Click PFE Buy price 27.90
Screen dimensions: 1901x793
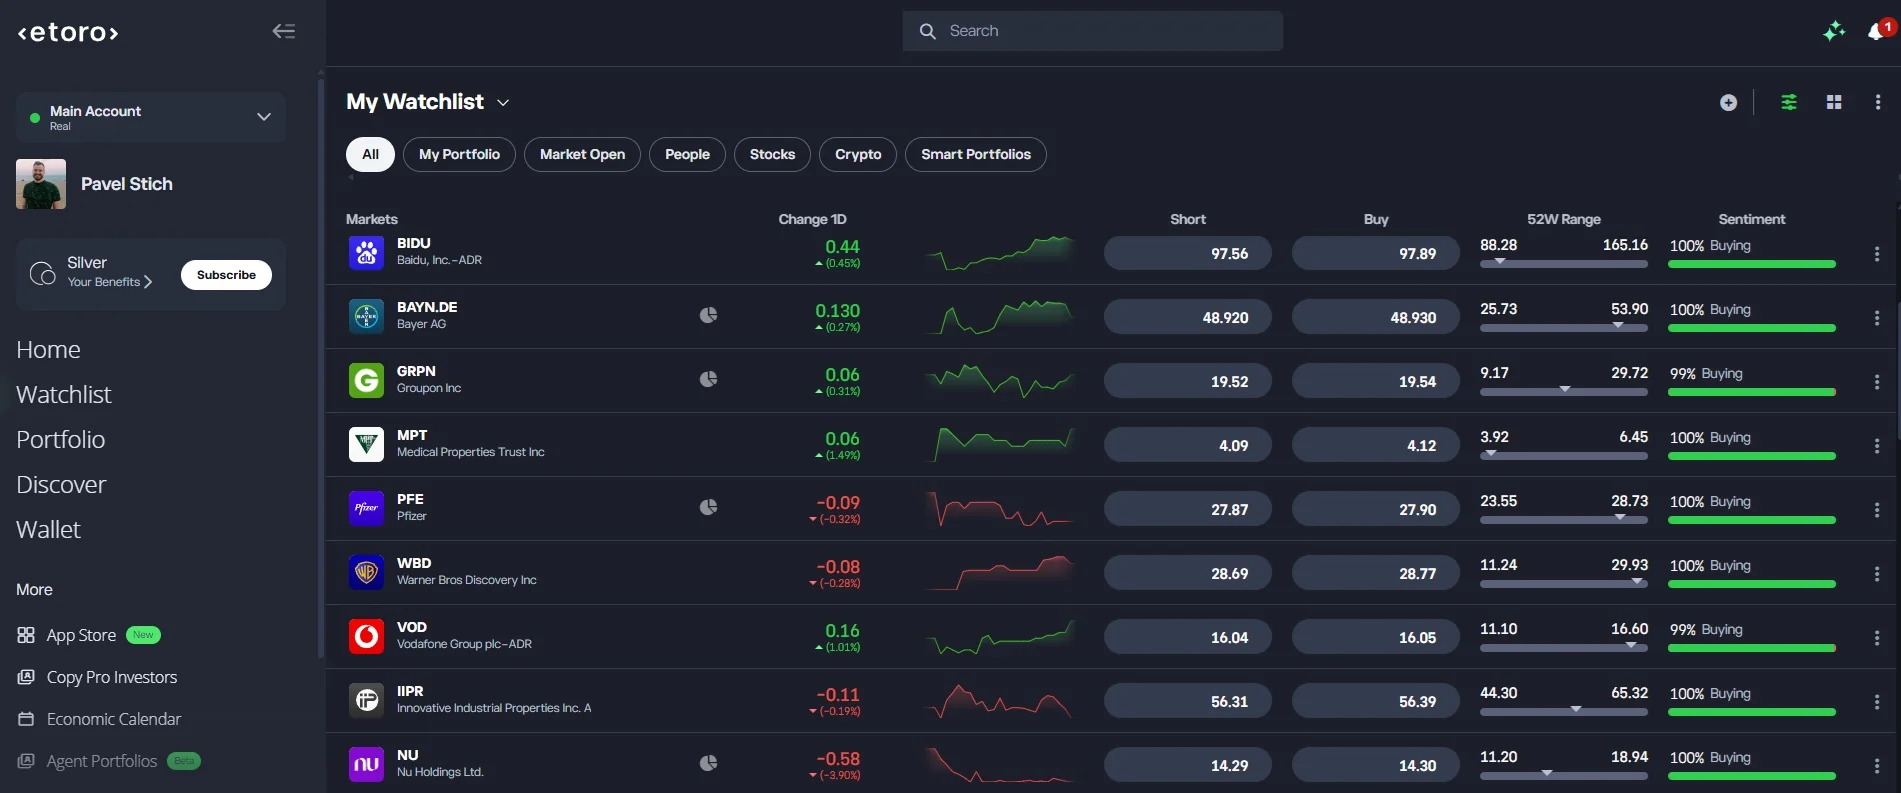click(x=1376, y=509)
